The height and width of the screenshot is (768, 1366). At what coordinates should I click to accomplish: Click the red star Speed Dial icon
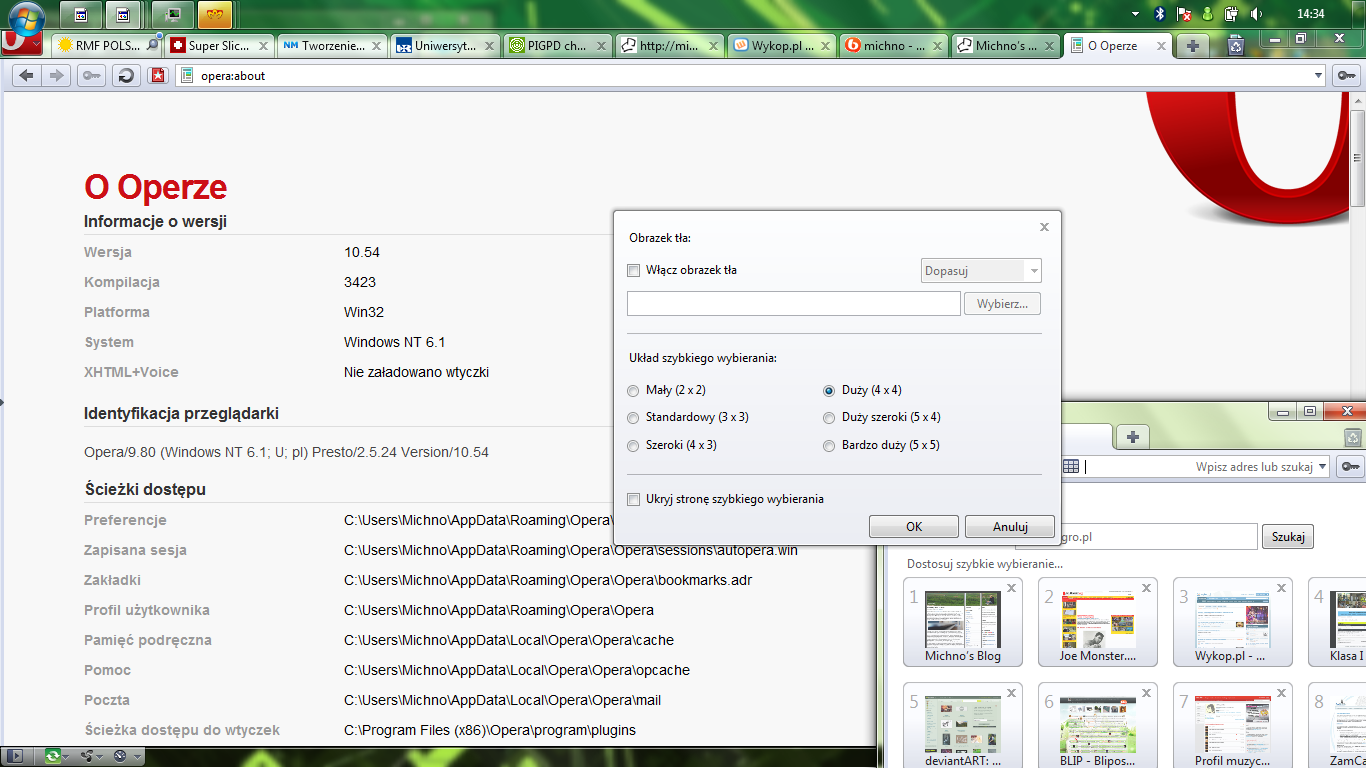point(157,76)
